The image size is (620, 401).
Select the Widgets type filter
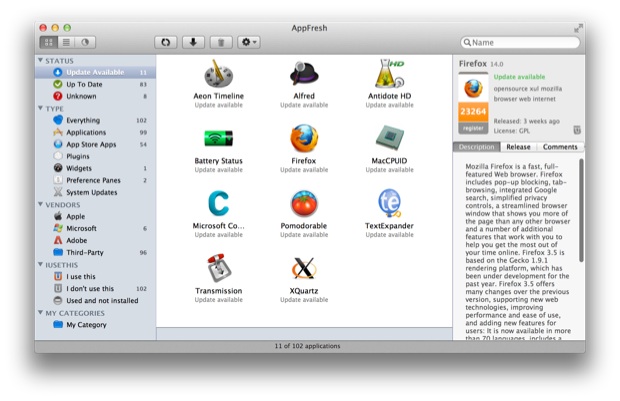point(95,168)
